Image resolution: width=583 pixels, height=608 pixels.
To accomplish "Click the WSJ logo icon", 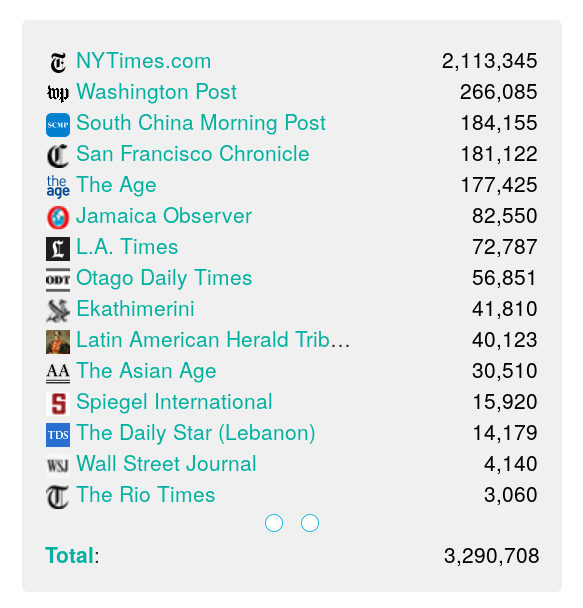I will click(x=58, y=466).
